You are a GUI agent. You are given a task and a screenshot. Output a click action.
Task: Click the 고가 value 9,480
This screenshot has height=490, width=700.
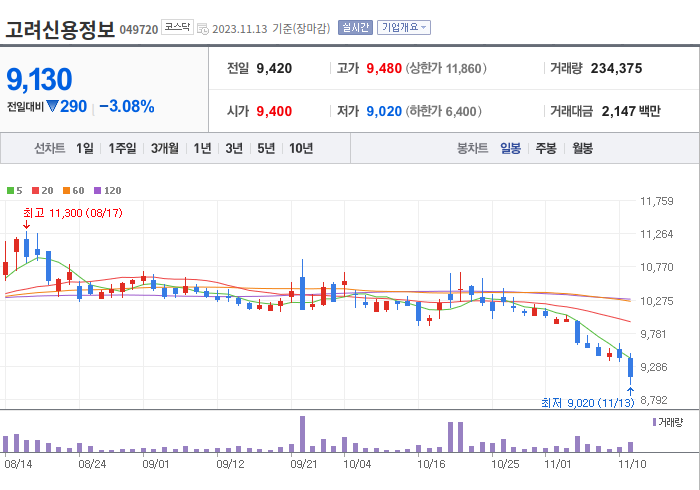coord(384,68)
